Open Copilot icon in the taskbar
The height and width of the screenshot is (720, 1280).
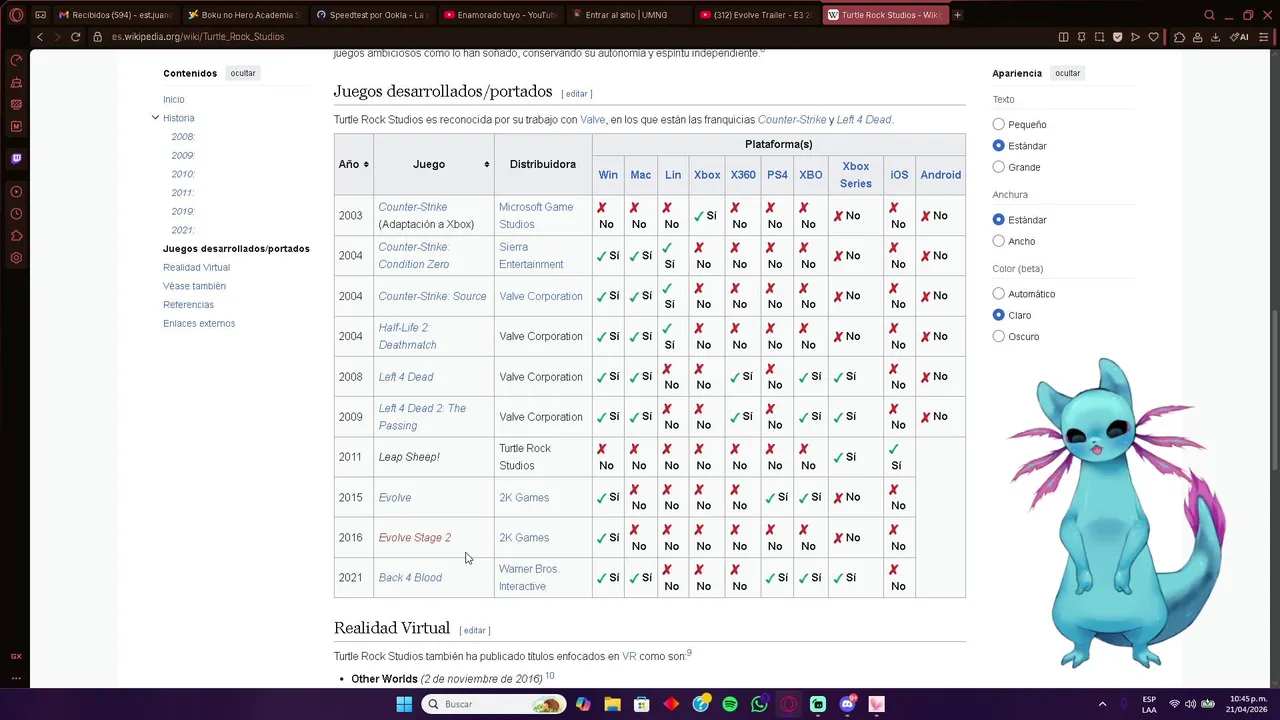click(583, 704)
